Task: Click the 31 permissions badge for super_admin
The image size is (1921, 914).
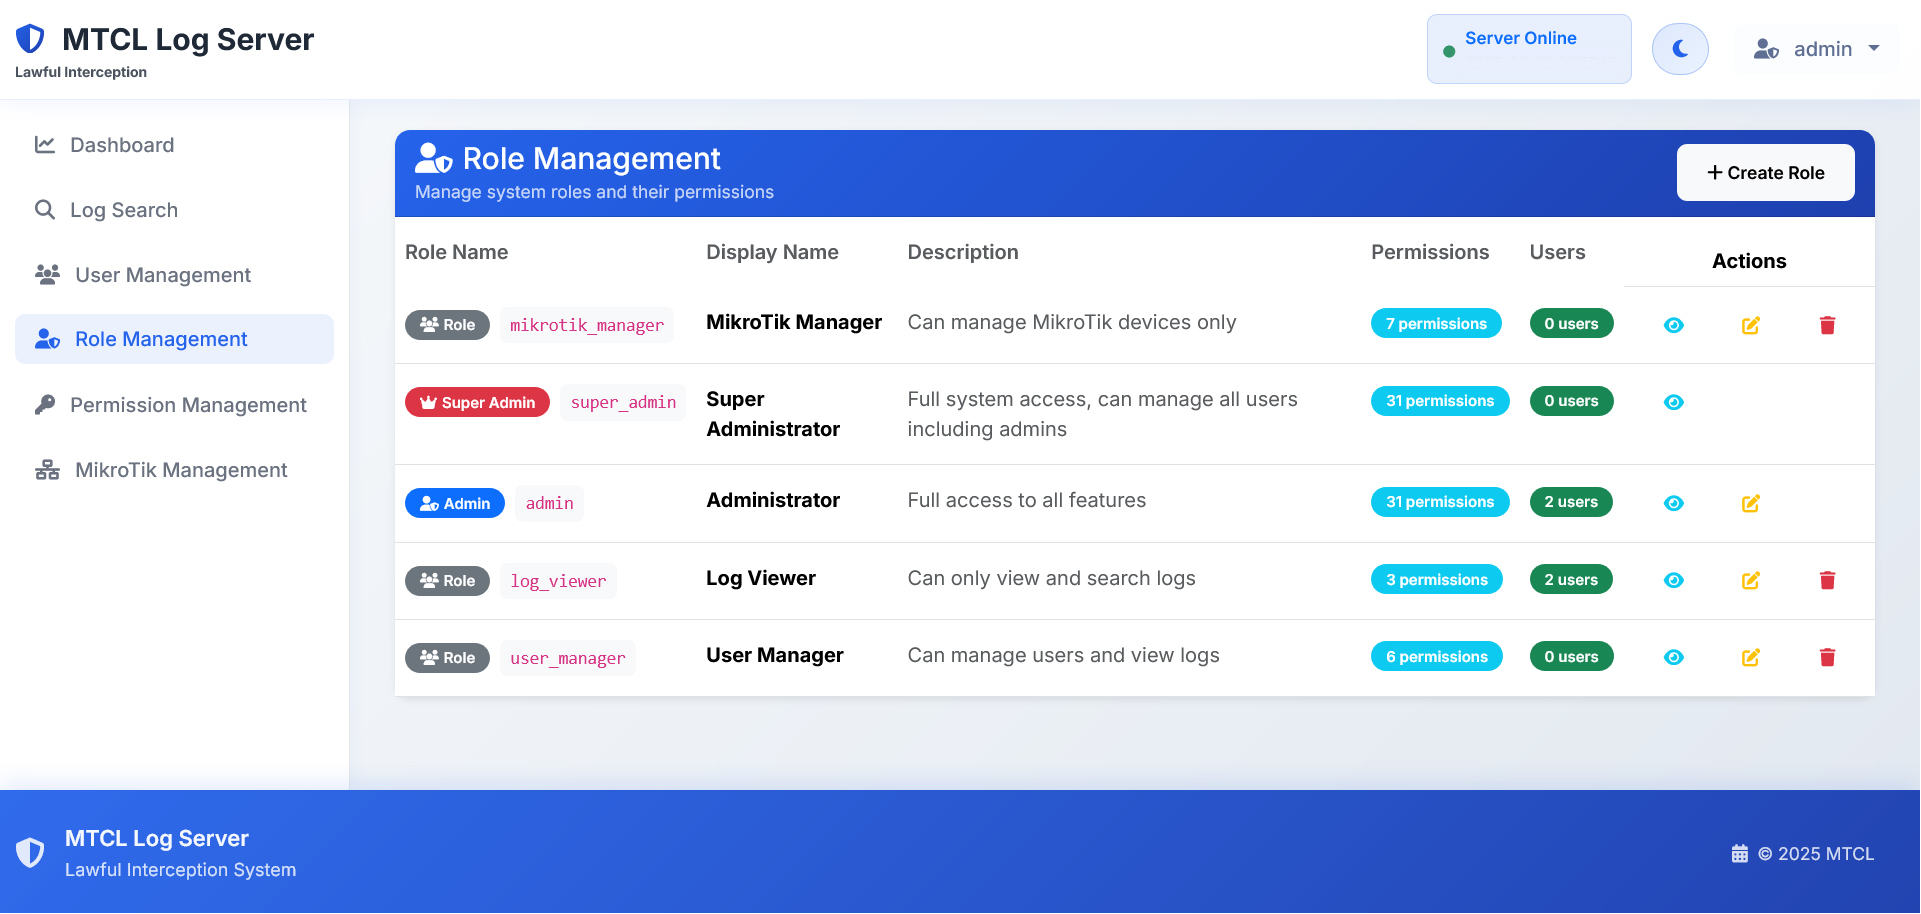Action: tap(1439, 401)
